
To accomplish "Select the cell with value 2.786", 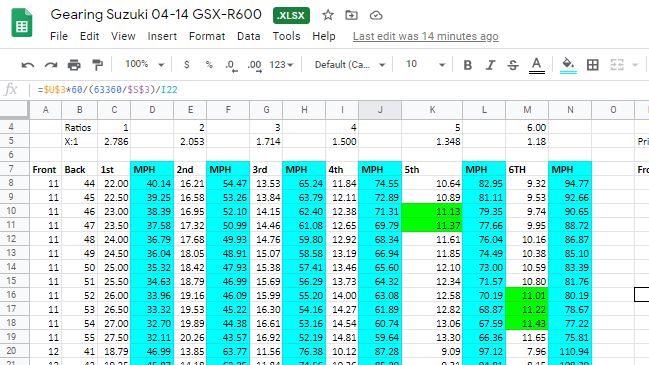I will (x=114, y=141).
